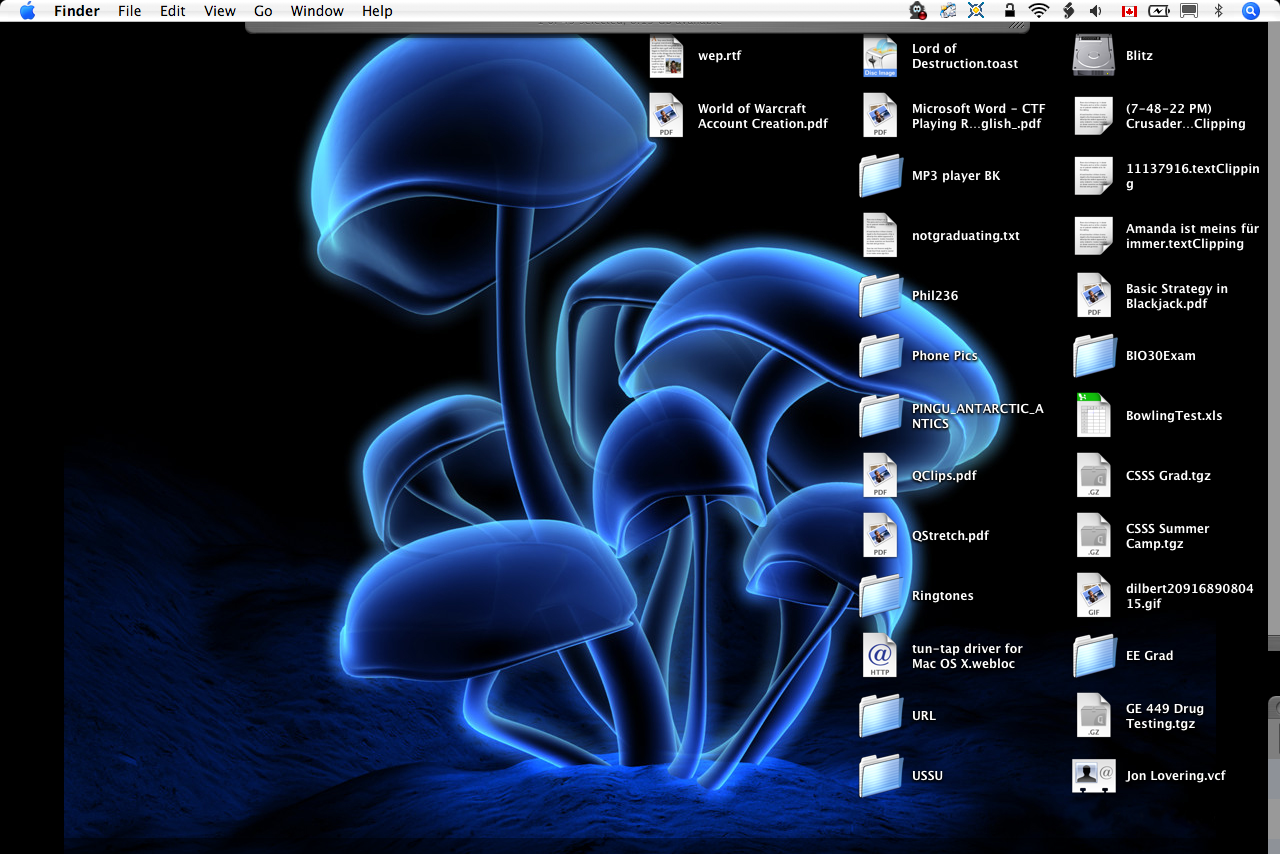The height and width of the screenshot is (854, 1280).
Task: Click the Bluetooth status icon
Action: click(1219, 11)
